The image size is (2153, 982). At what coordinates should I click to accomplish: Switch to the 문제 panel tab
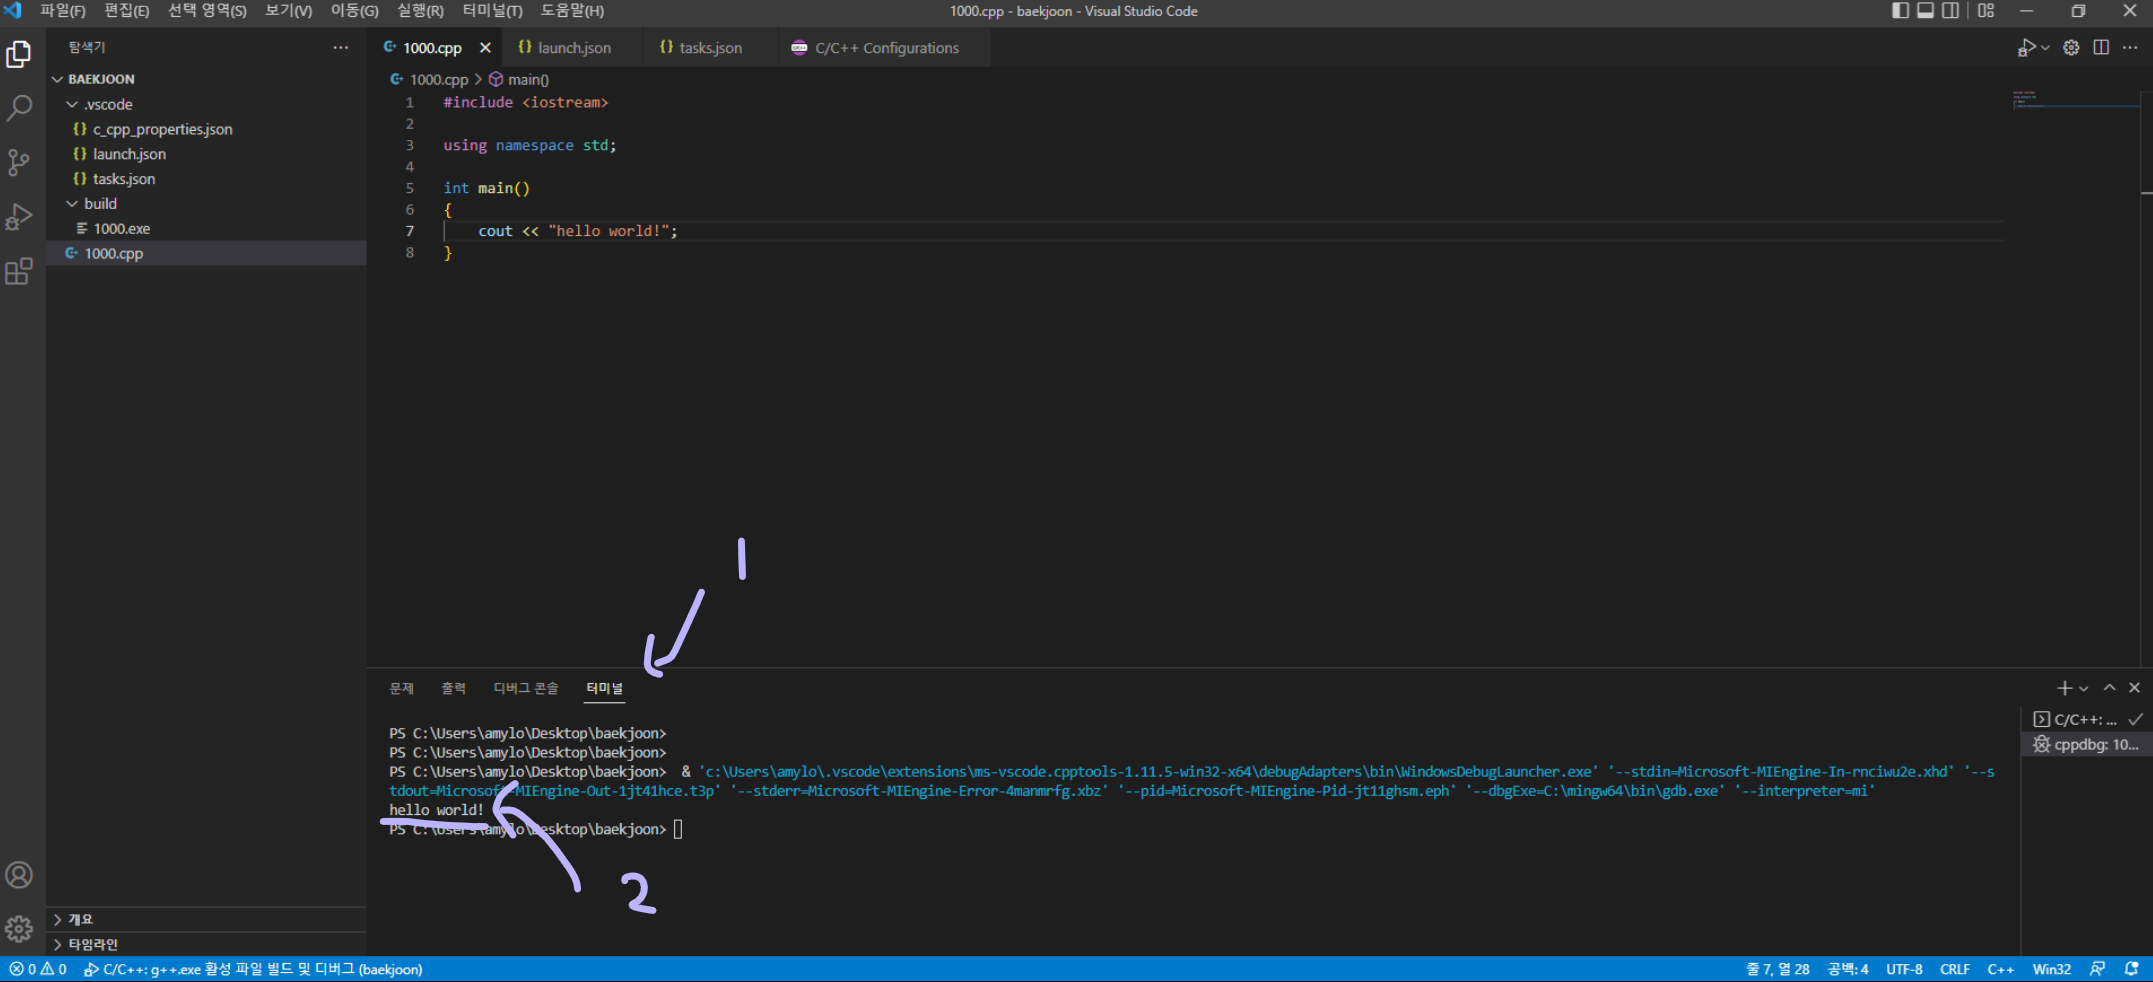click(x=401, y=688)
